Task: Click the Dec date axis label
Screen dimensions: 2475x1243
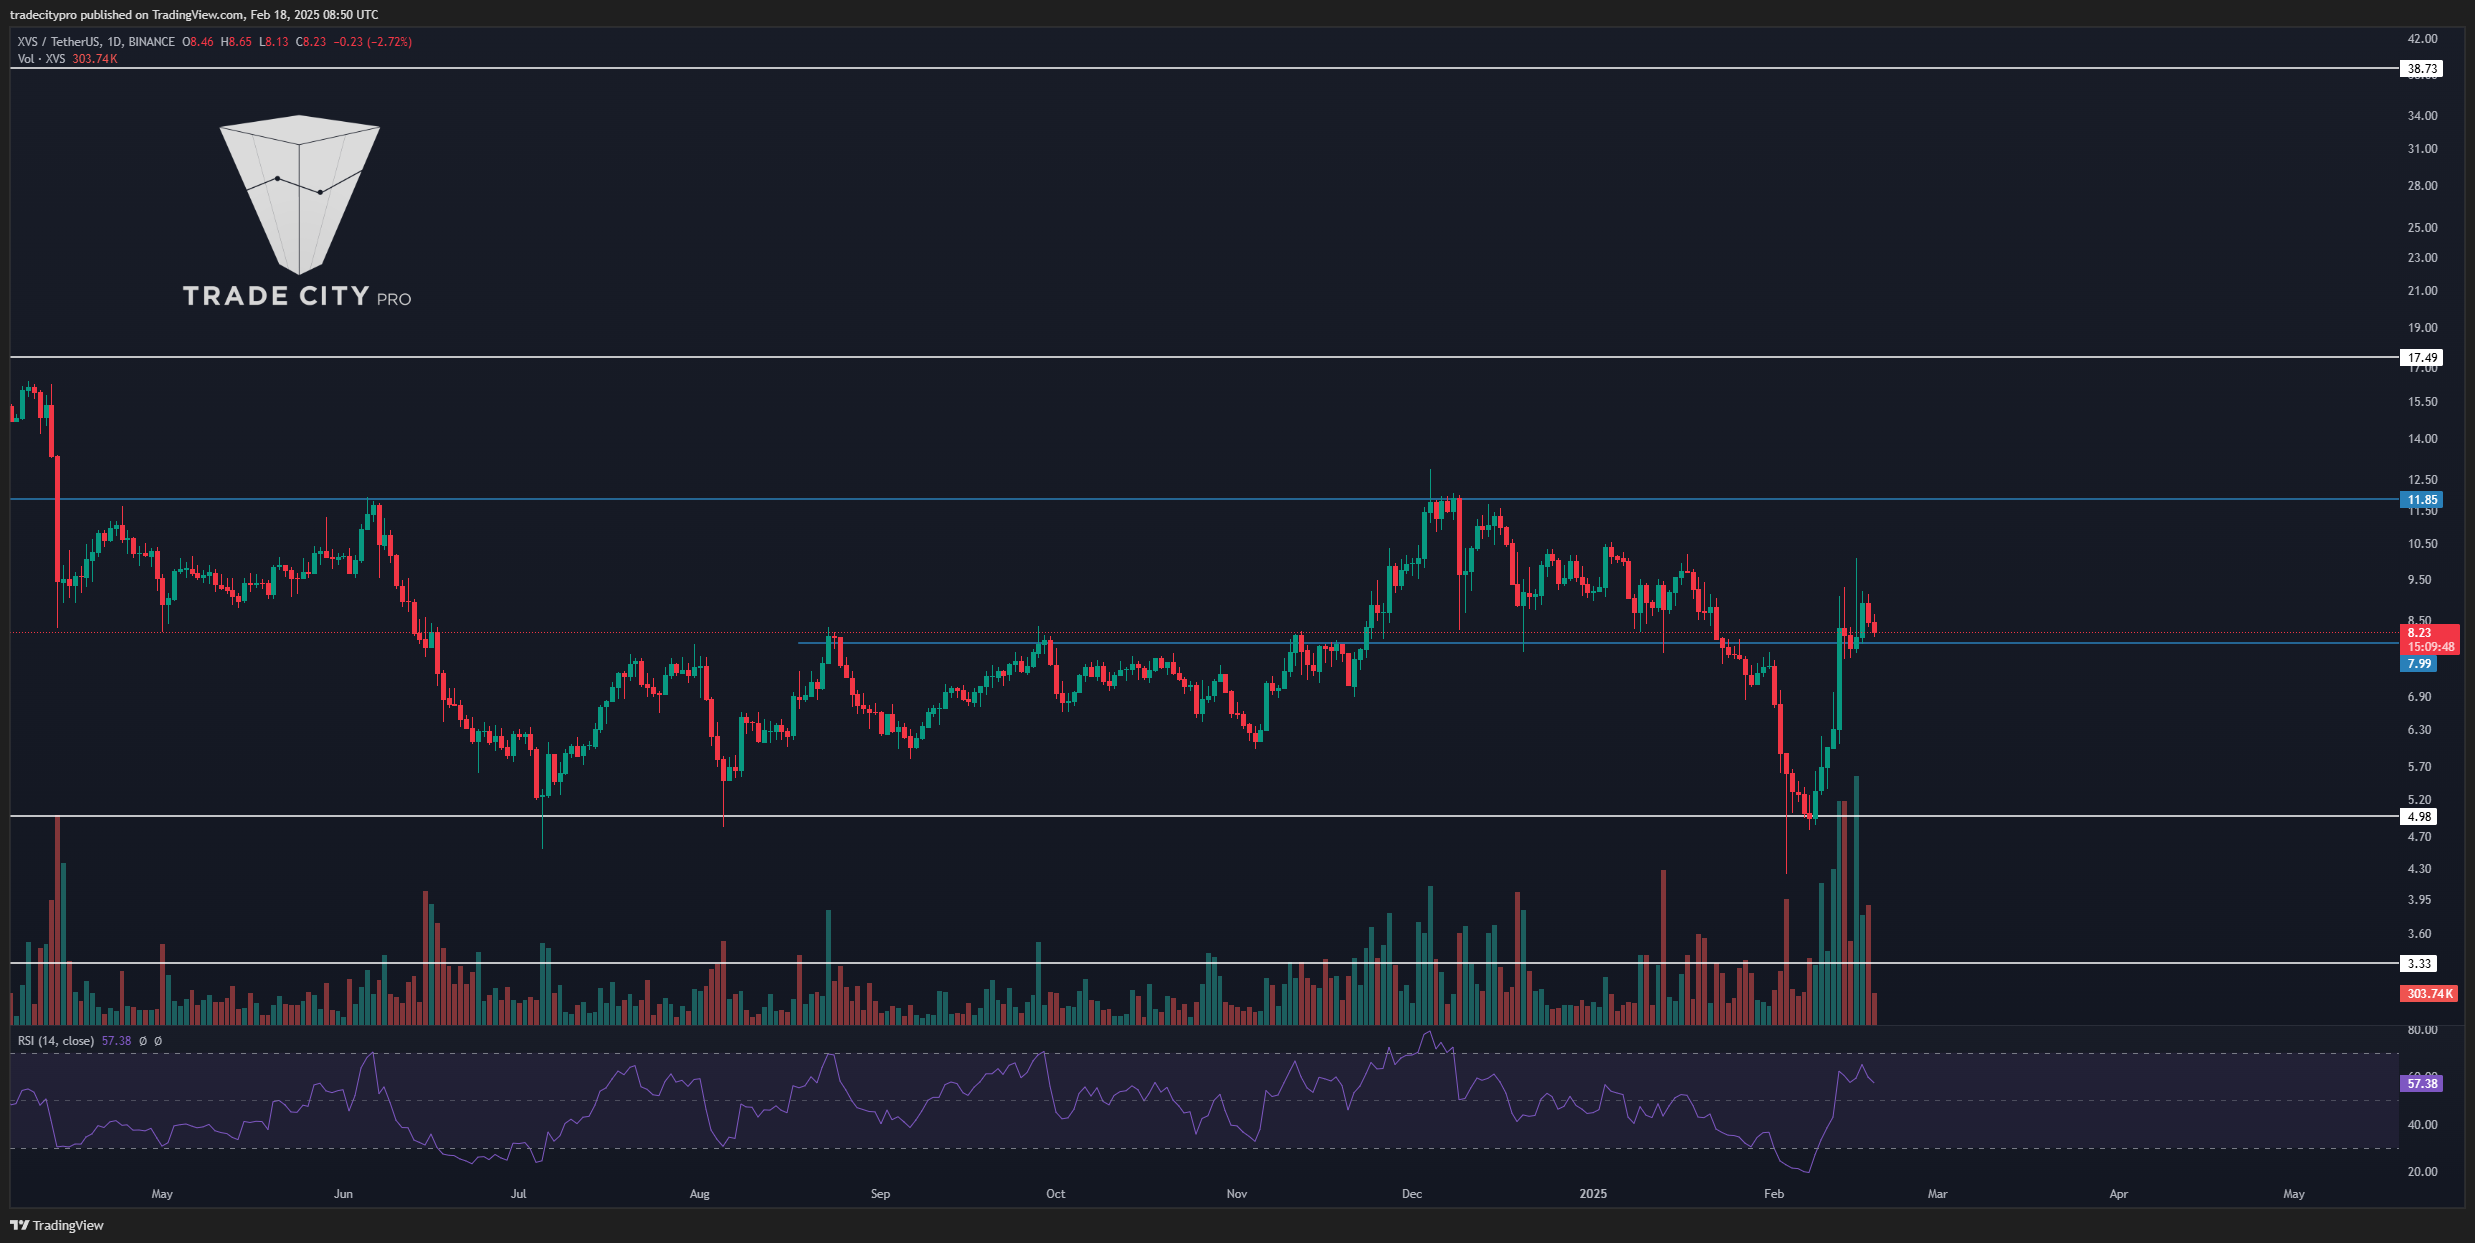Action: [x=1412, y=1194]
